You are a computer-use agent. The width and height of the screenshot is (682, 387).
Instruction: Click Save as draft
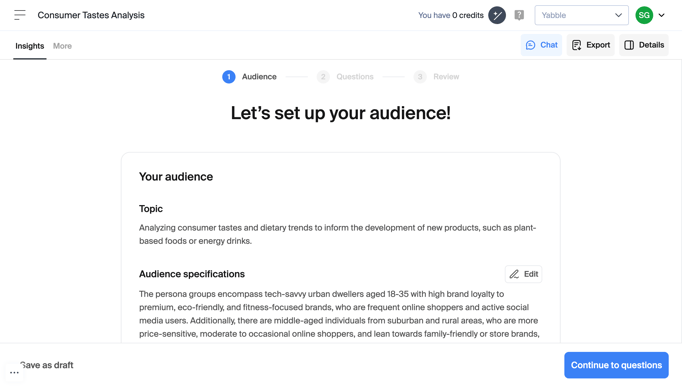click(x=47, y=365)
